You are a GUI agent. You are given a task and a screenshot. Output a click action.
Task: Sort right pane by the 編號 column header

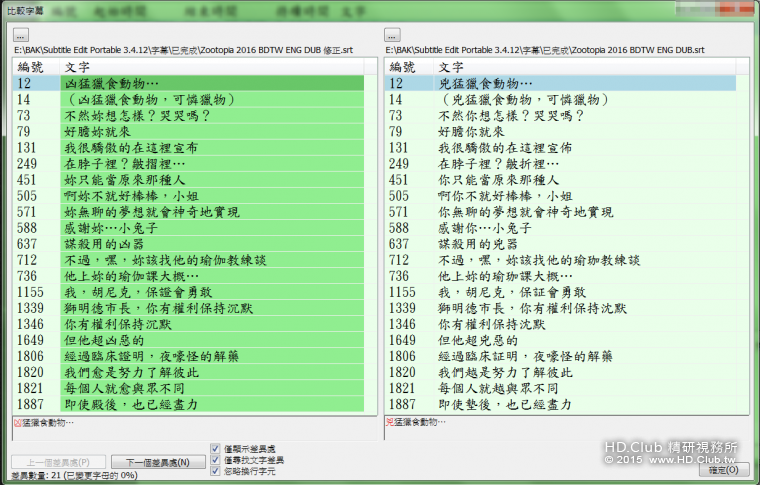(x=409, y=67)
